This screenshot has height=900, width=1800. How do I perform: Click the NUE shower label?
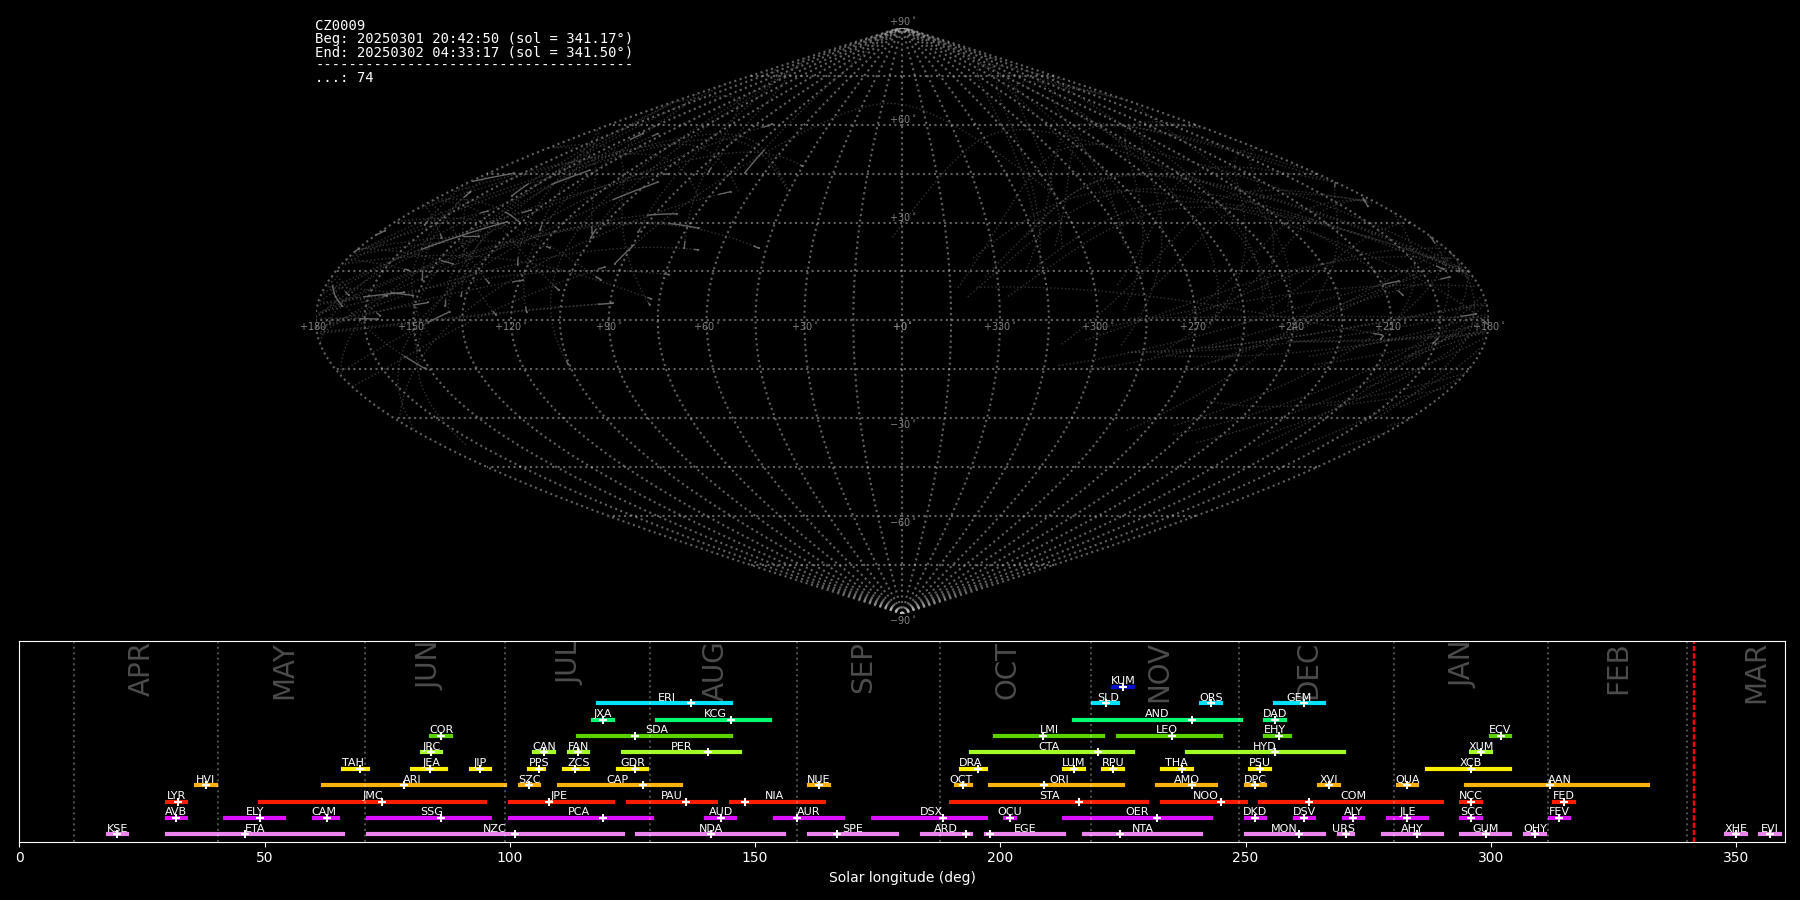pos(818,780)
